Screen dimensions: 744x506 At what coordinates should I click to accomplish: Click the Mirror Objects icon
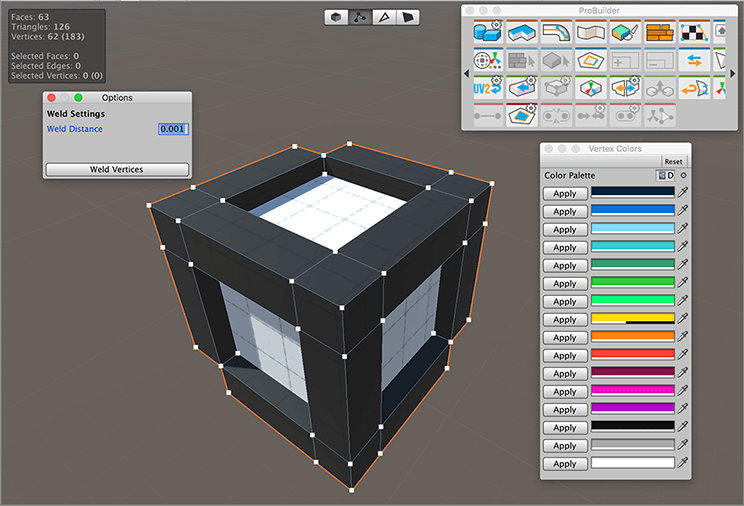tap(625, 88)
